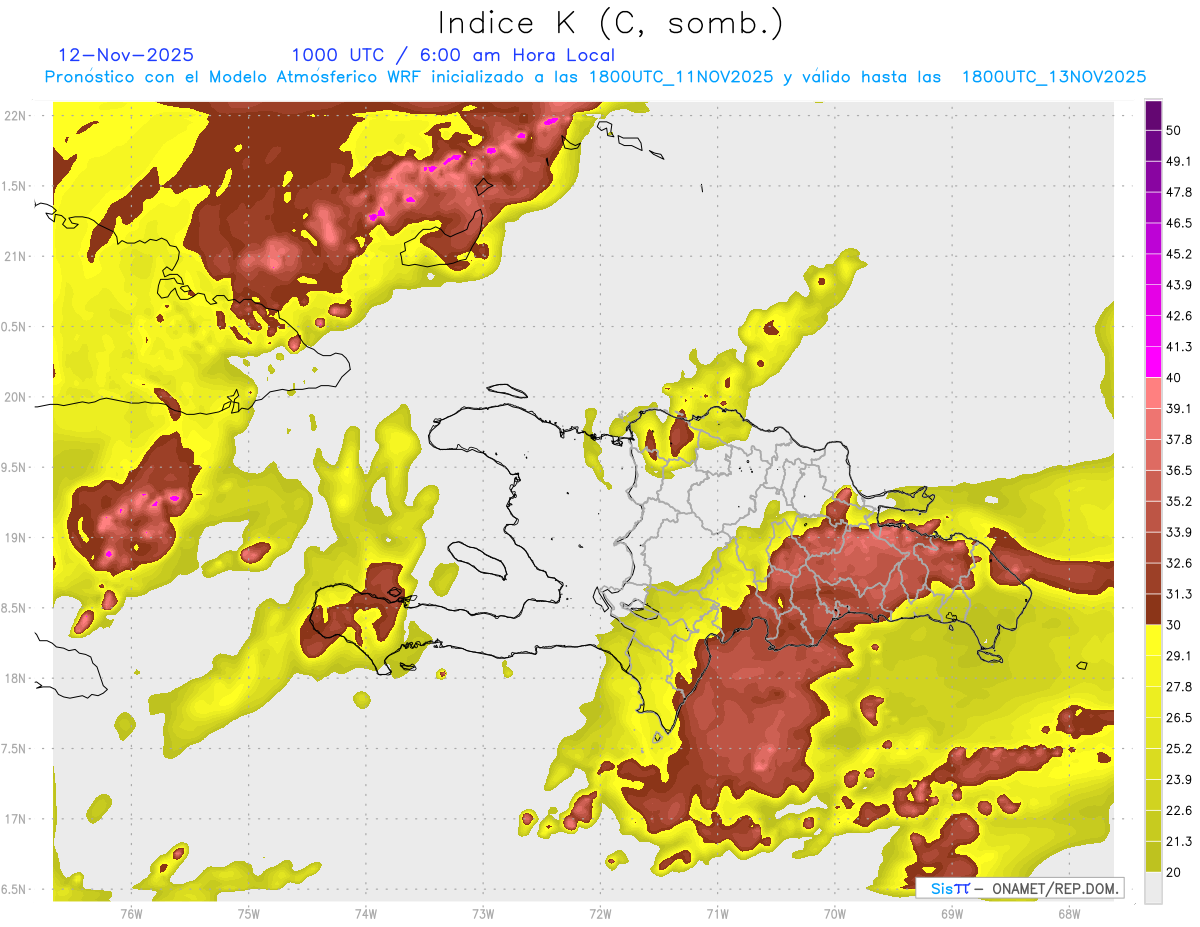Click the '31.3' legend value

(x=1179, y=594)
